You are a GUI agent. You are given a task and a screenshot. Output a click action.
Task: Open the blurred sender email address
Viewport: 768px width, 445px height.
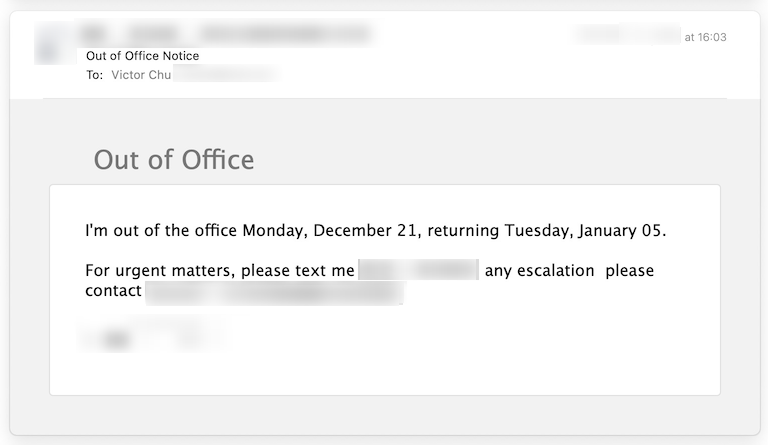284,34
